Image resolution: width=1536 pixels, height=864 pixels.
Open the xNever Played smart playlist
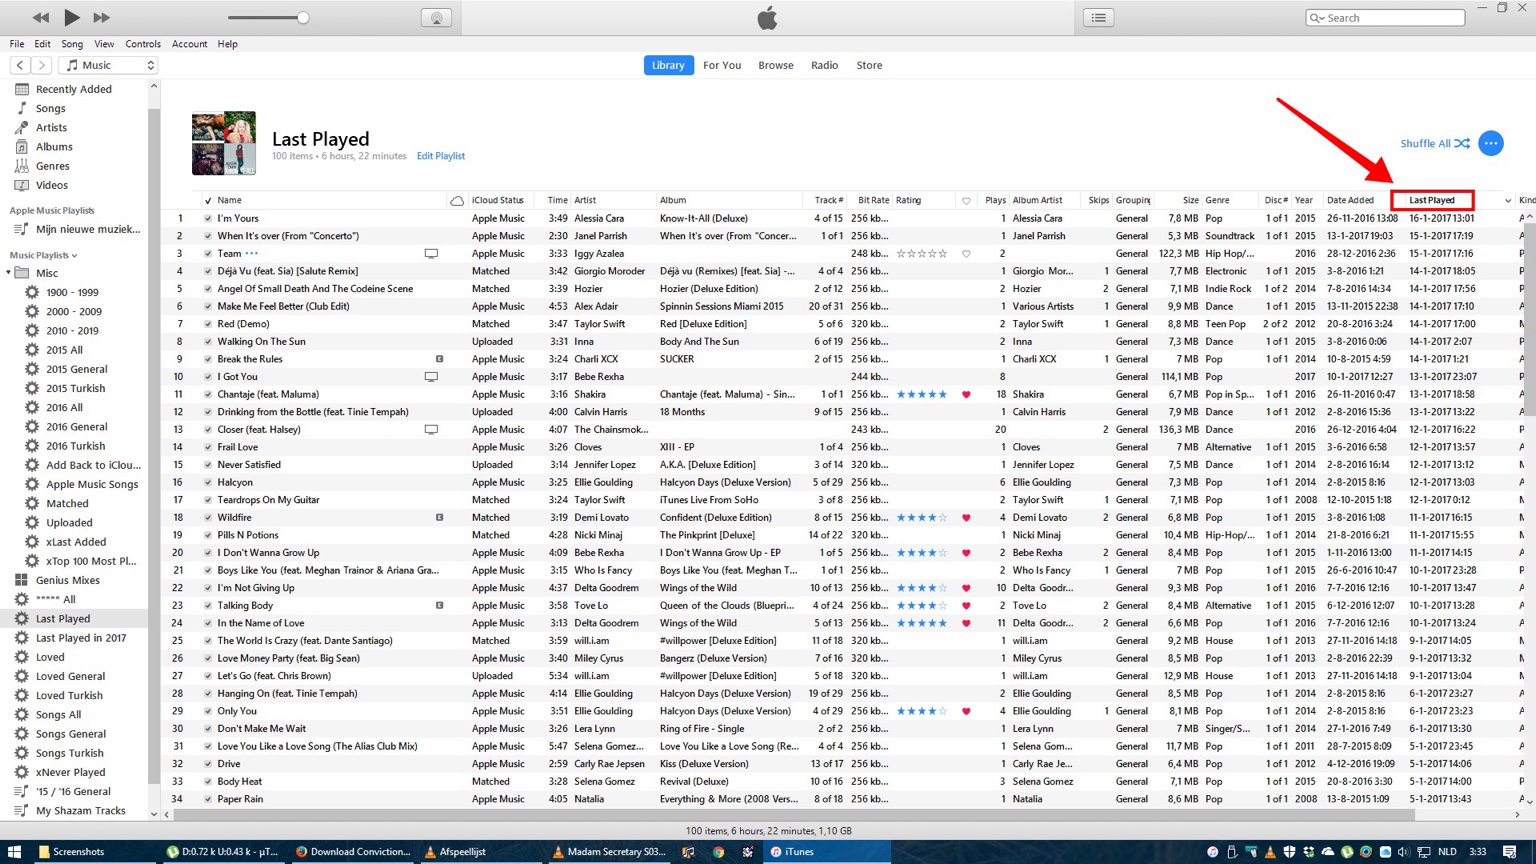(x=70, y=772)
